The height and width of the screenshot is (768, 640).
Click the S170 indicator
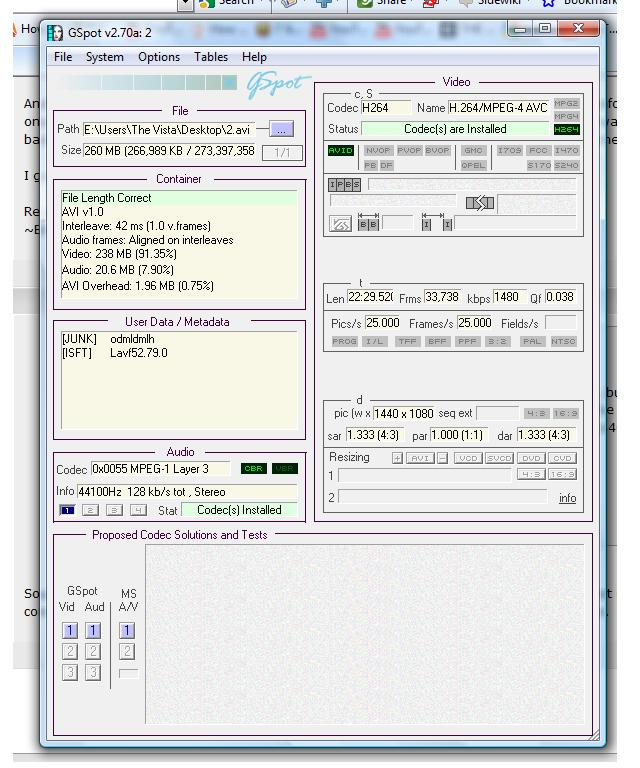(x=539, y=165)
